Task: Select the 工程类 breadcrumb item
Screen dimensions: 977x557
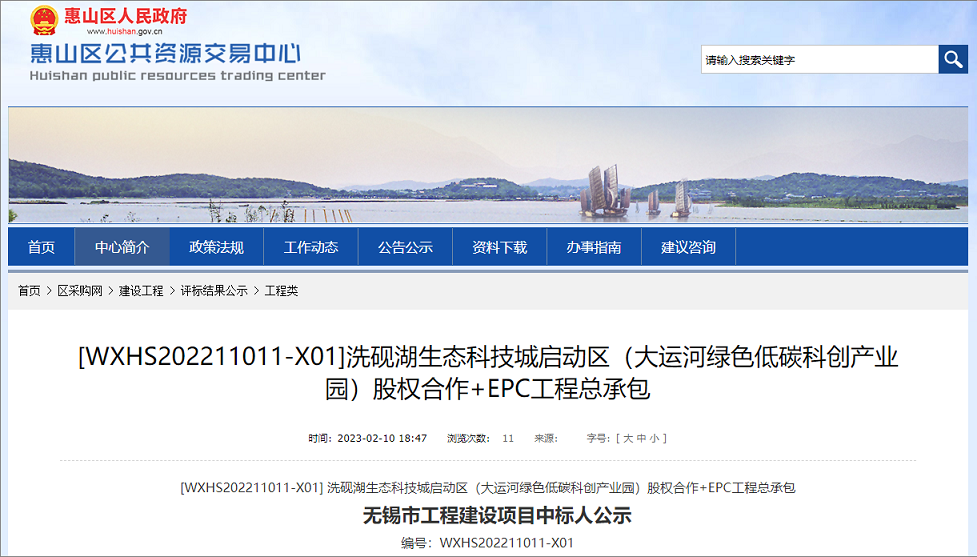Action: [x=281, y=291]
